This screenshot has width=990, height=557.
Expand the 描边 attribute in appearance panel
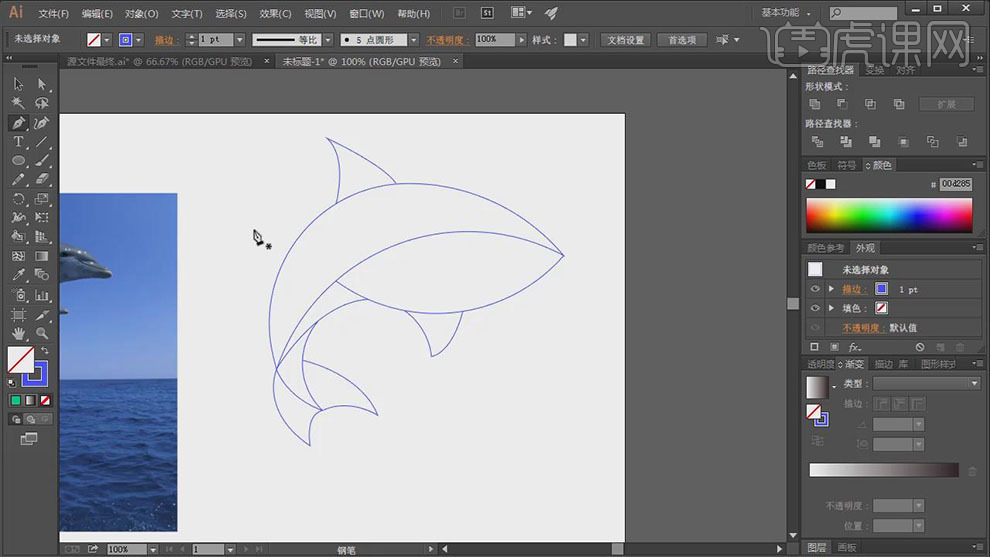pos(831,289)
